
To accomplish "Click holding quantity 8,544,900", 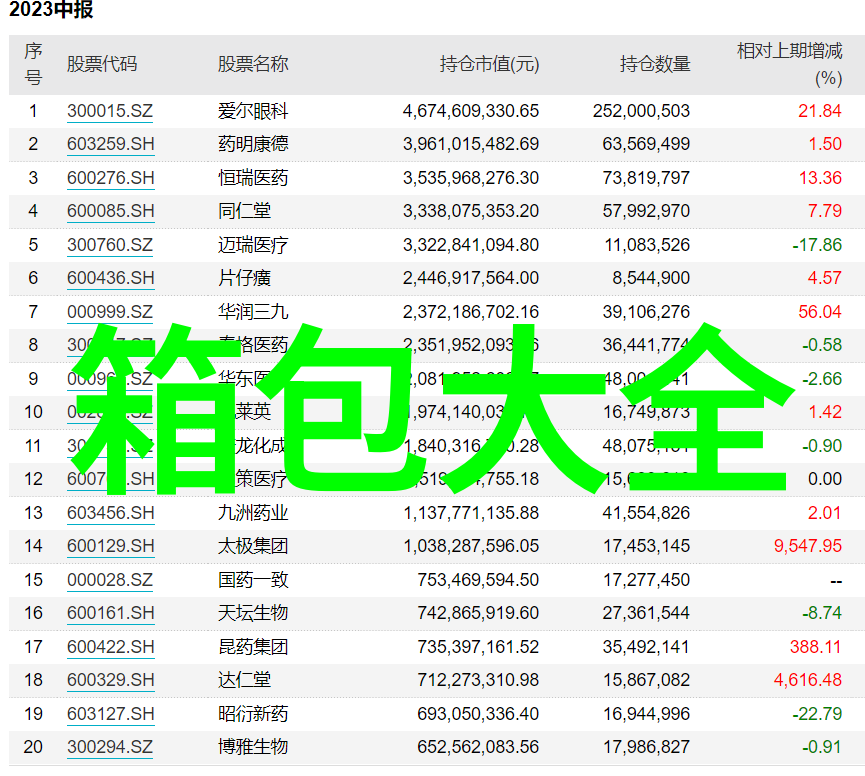I will [x=651, y=278].
